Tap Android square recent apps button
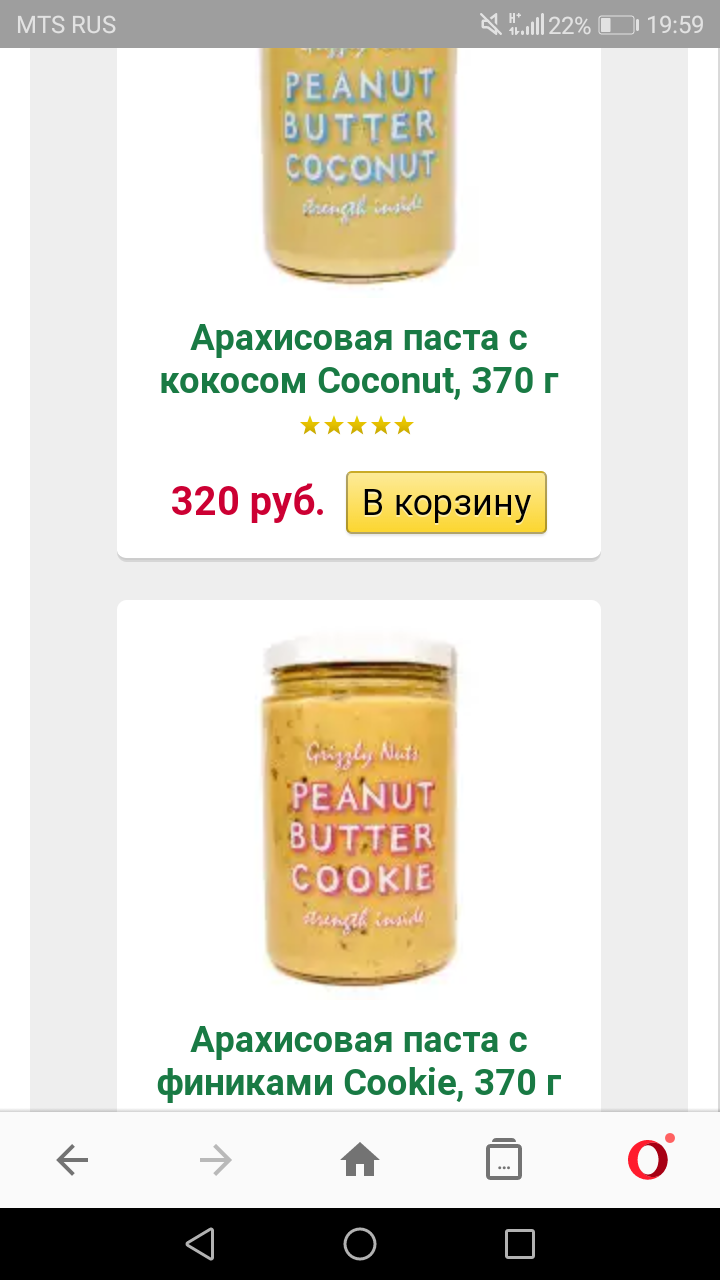This screenshot has height=1280, width=720. (520, 1244)
